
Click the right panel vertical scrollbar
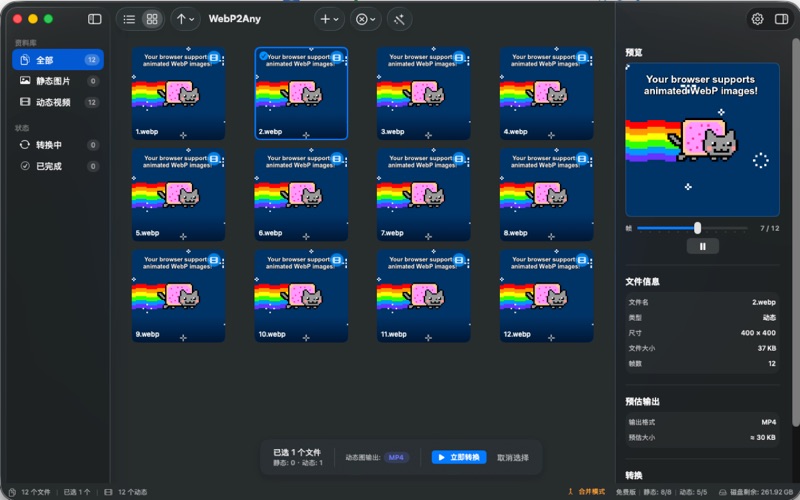click(x=795, y=232)
